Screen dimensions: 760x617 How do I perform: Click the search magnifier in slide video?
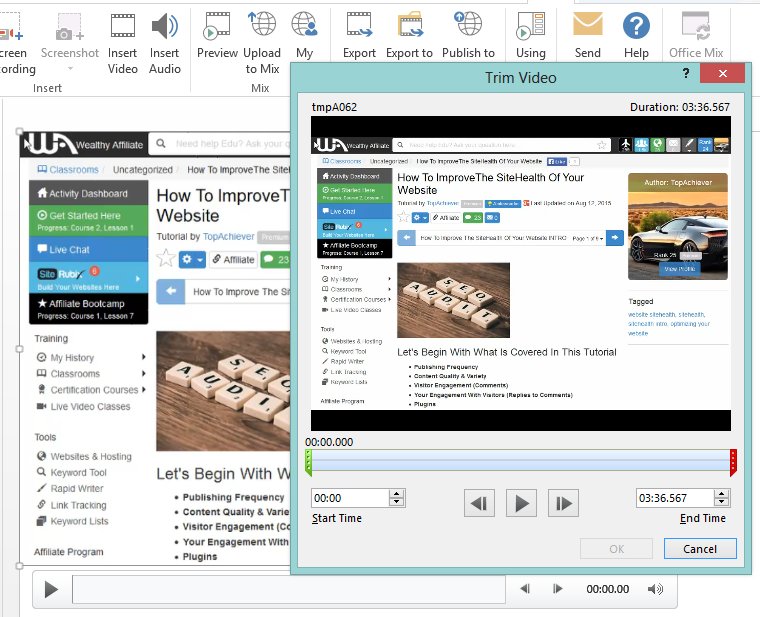(x=161, y=143)
